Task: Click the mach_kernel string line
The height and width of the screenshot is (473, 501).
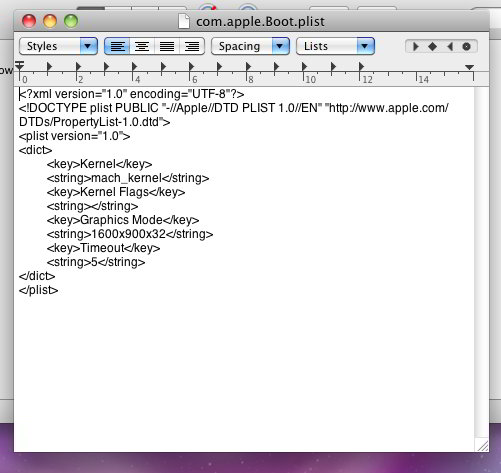Action: point(128,178)
